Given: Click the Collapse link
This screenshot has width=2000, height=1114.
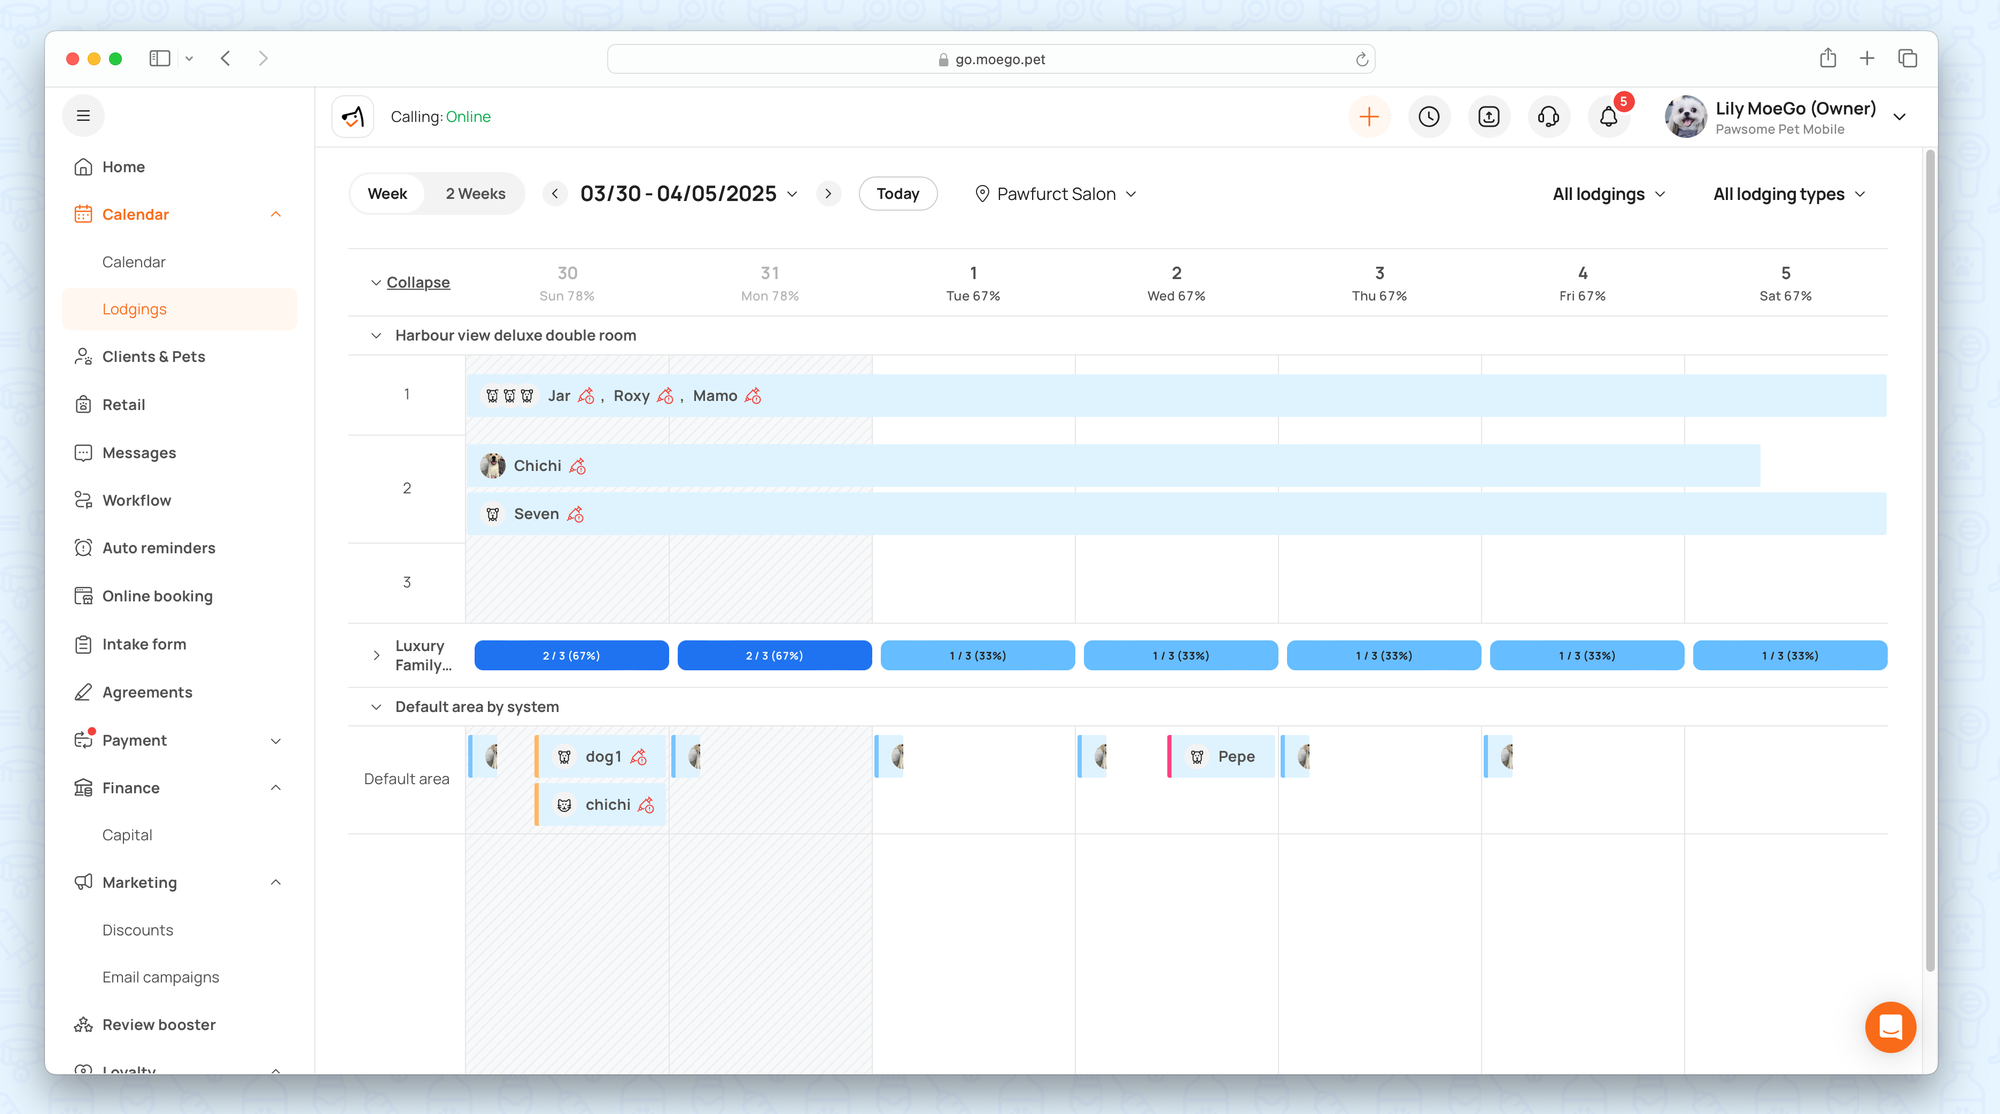Looking at the screenshot, I should (418, 283).
